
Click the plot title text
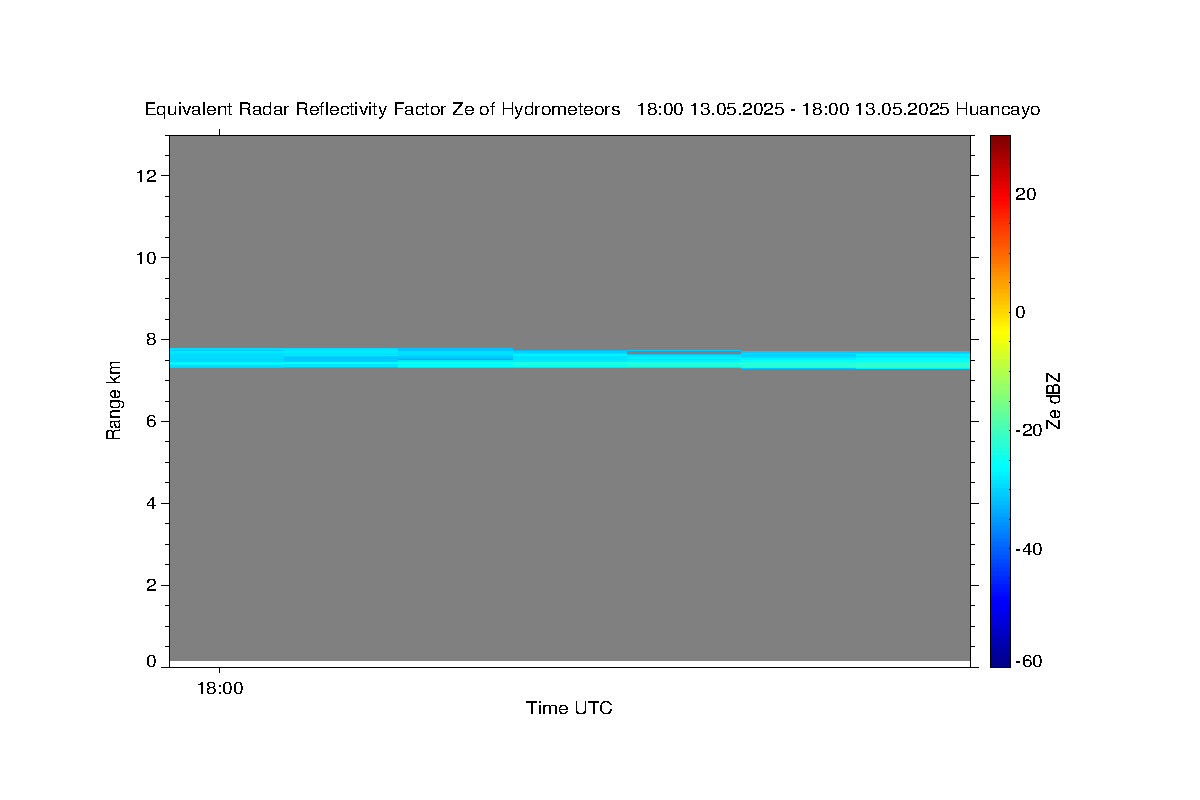click(x=592, y=110)
